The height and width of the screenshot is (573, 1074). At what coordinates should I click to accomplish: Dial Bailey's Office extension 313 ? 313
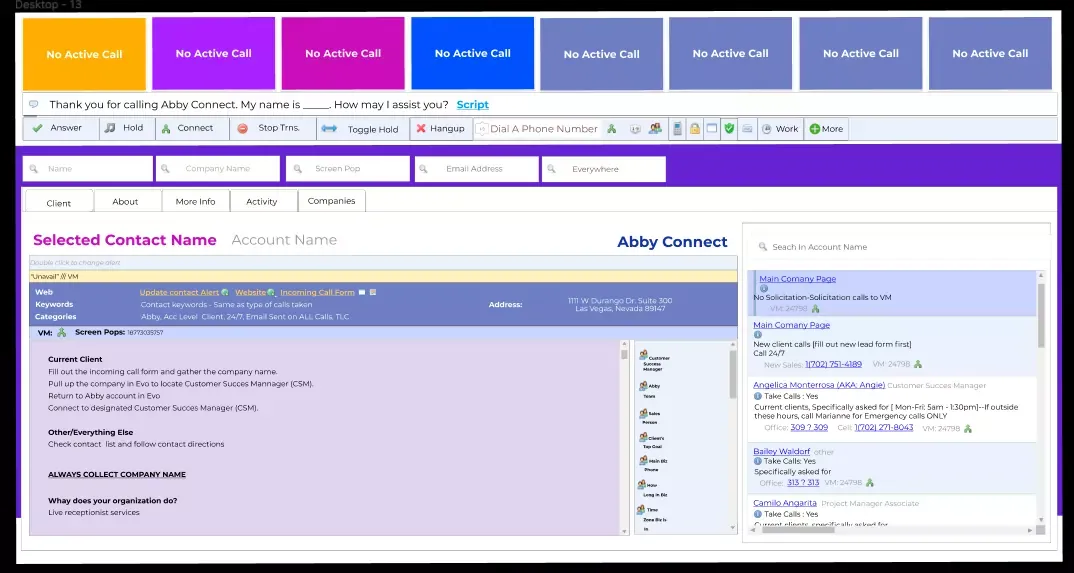803,483
